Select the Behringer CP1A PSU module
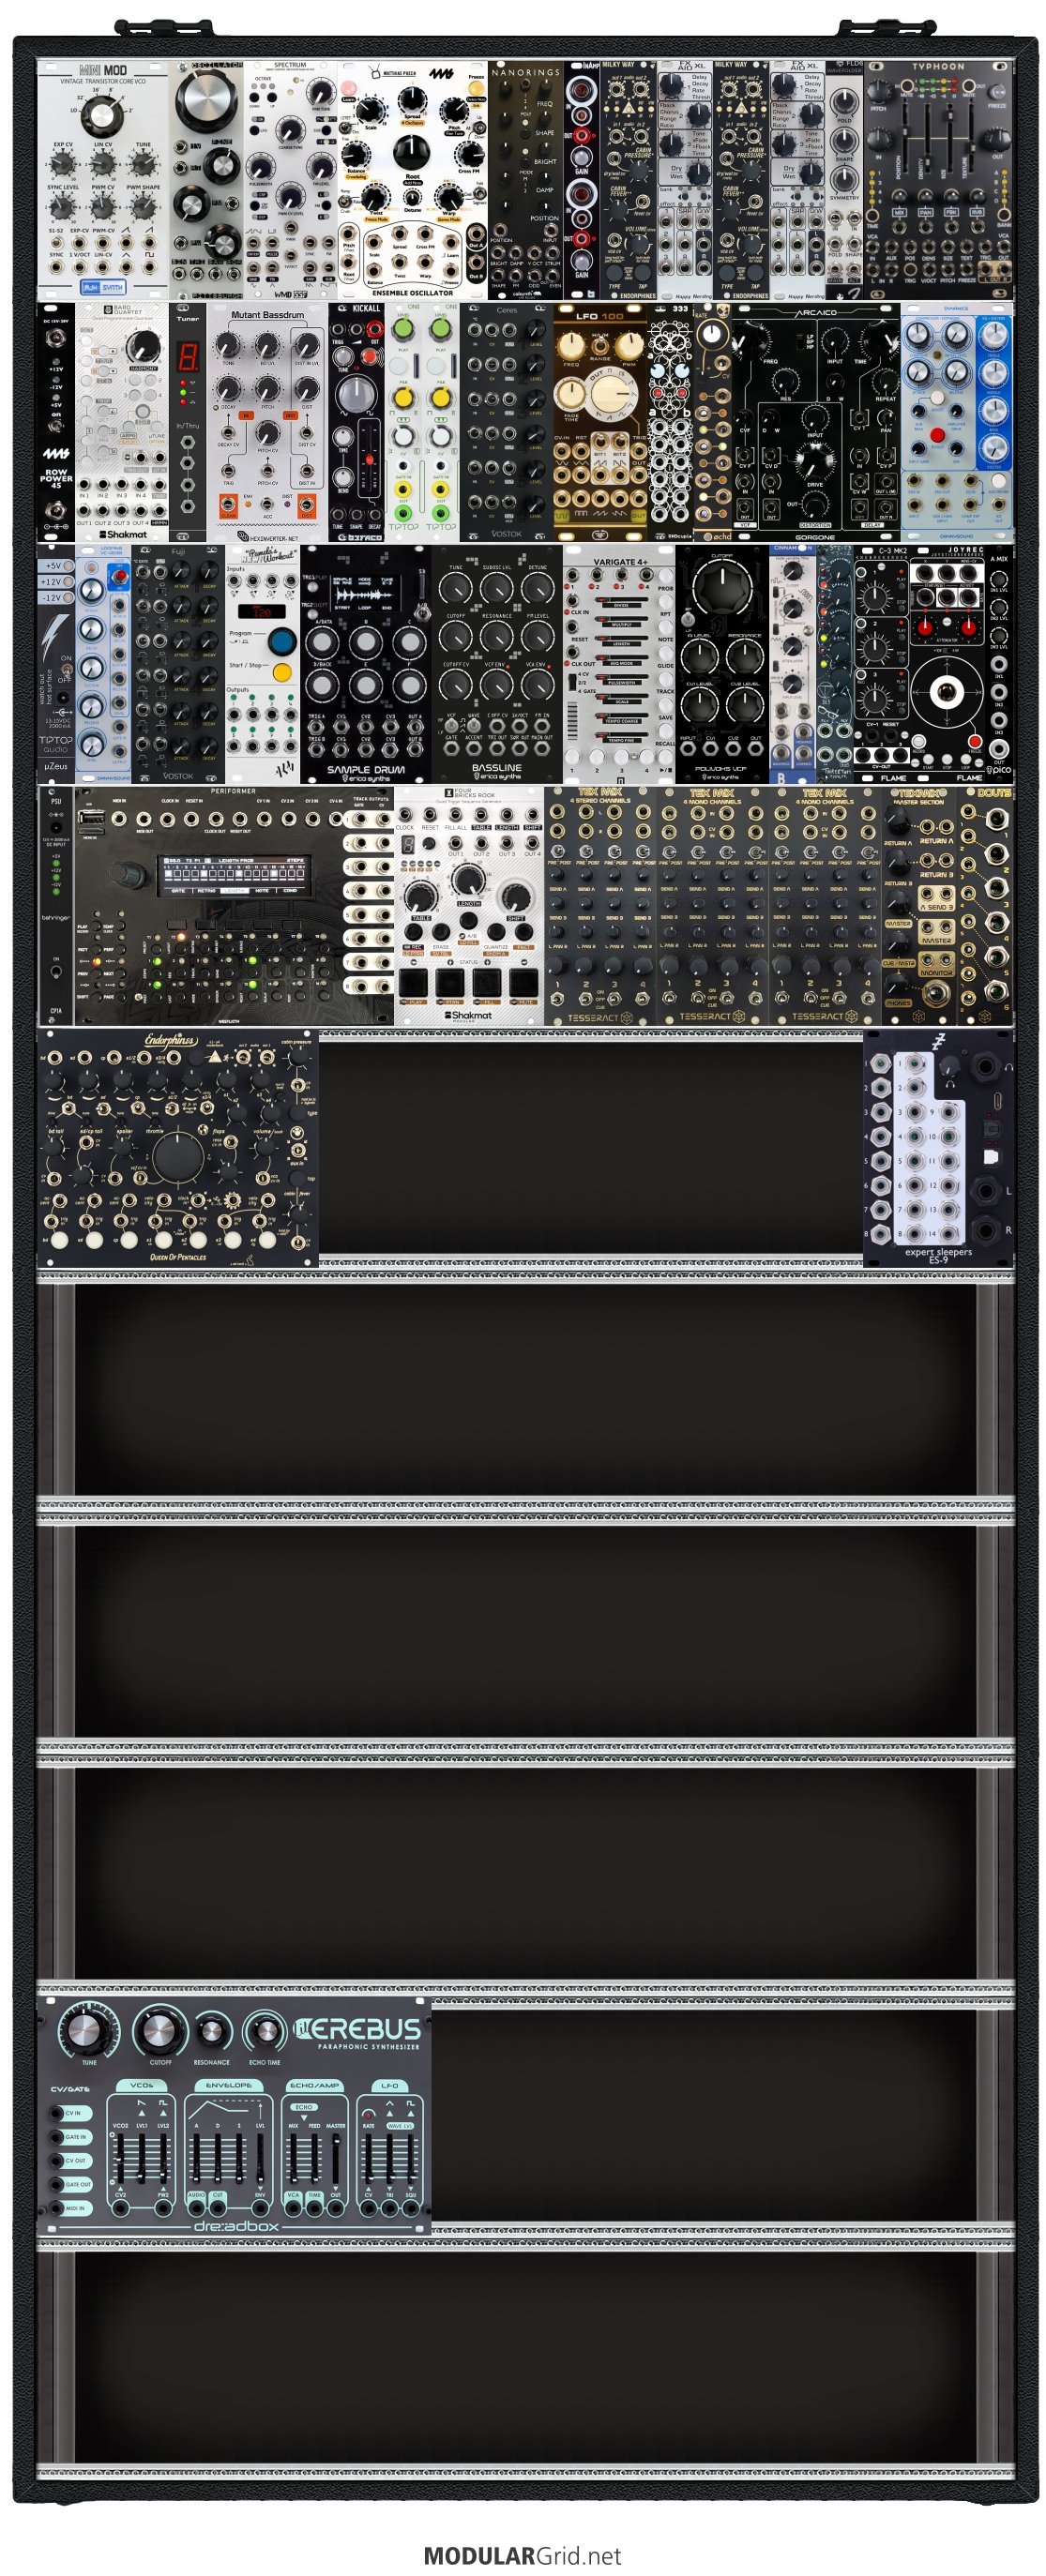The width and height of the screenshot is (1046, 2576). click(56, 906)
